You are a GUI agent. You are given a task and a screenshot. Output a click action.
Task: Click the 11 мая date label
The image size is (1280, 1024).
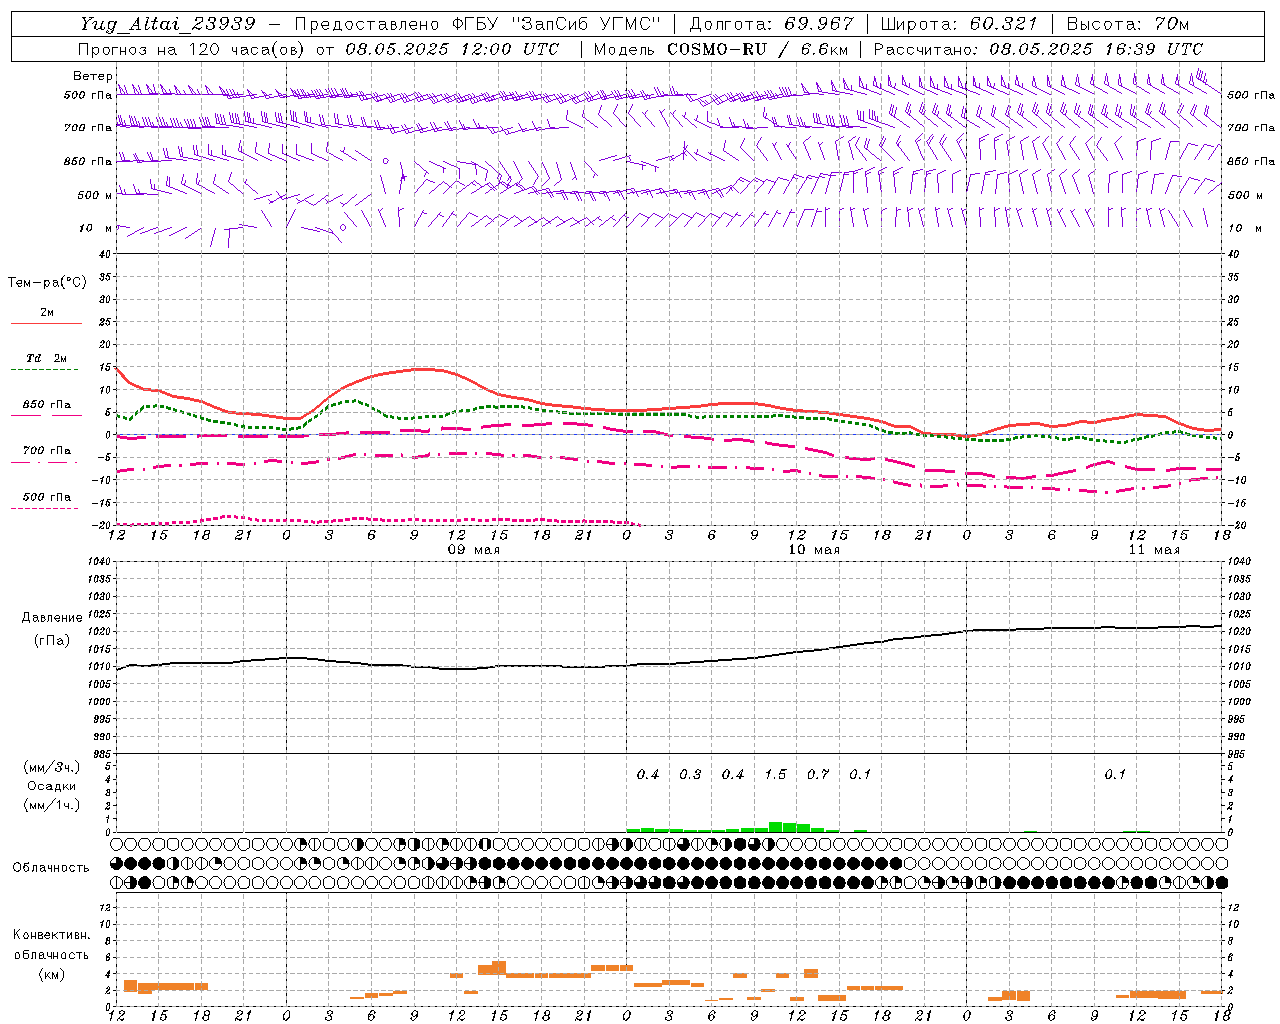coord(1153,550)
